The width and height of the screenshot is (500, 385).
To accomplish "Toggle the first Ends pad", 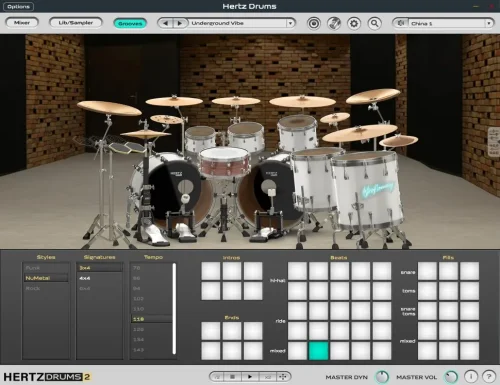I will click(x=211, y=331).
